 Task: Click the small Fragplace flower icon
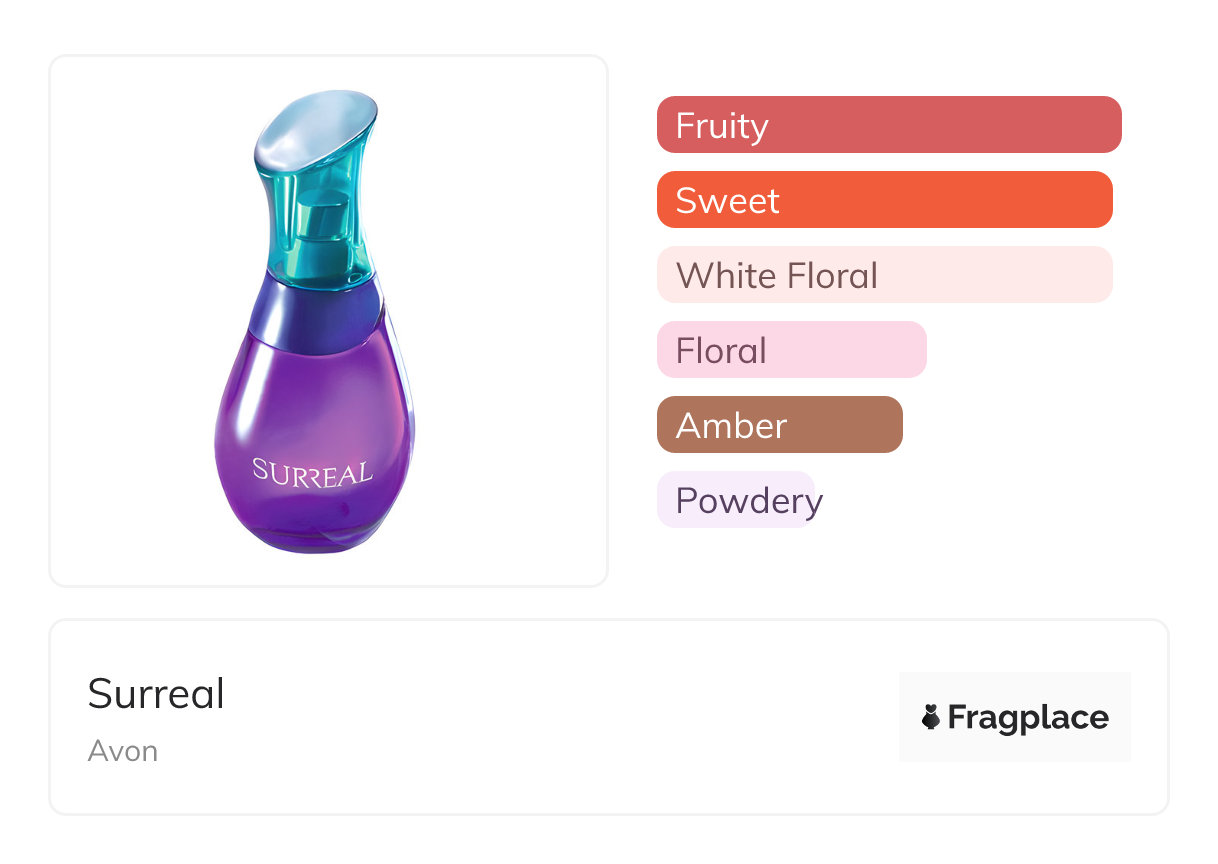click(x=931, y=717)
